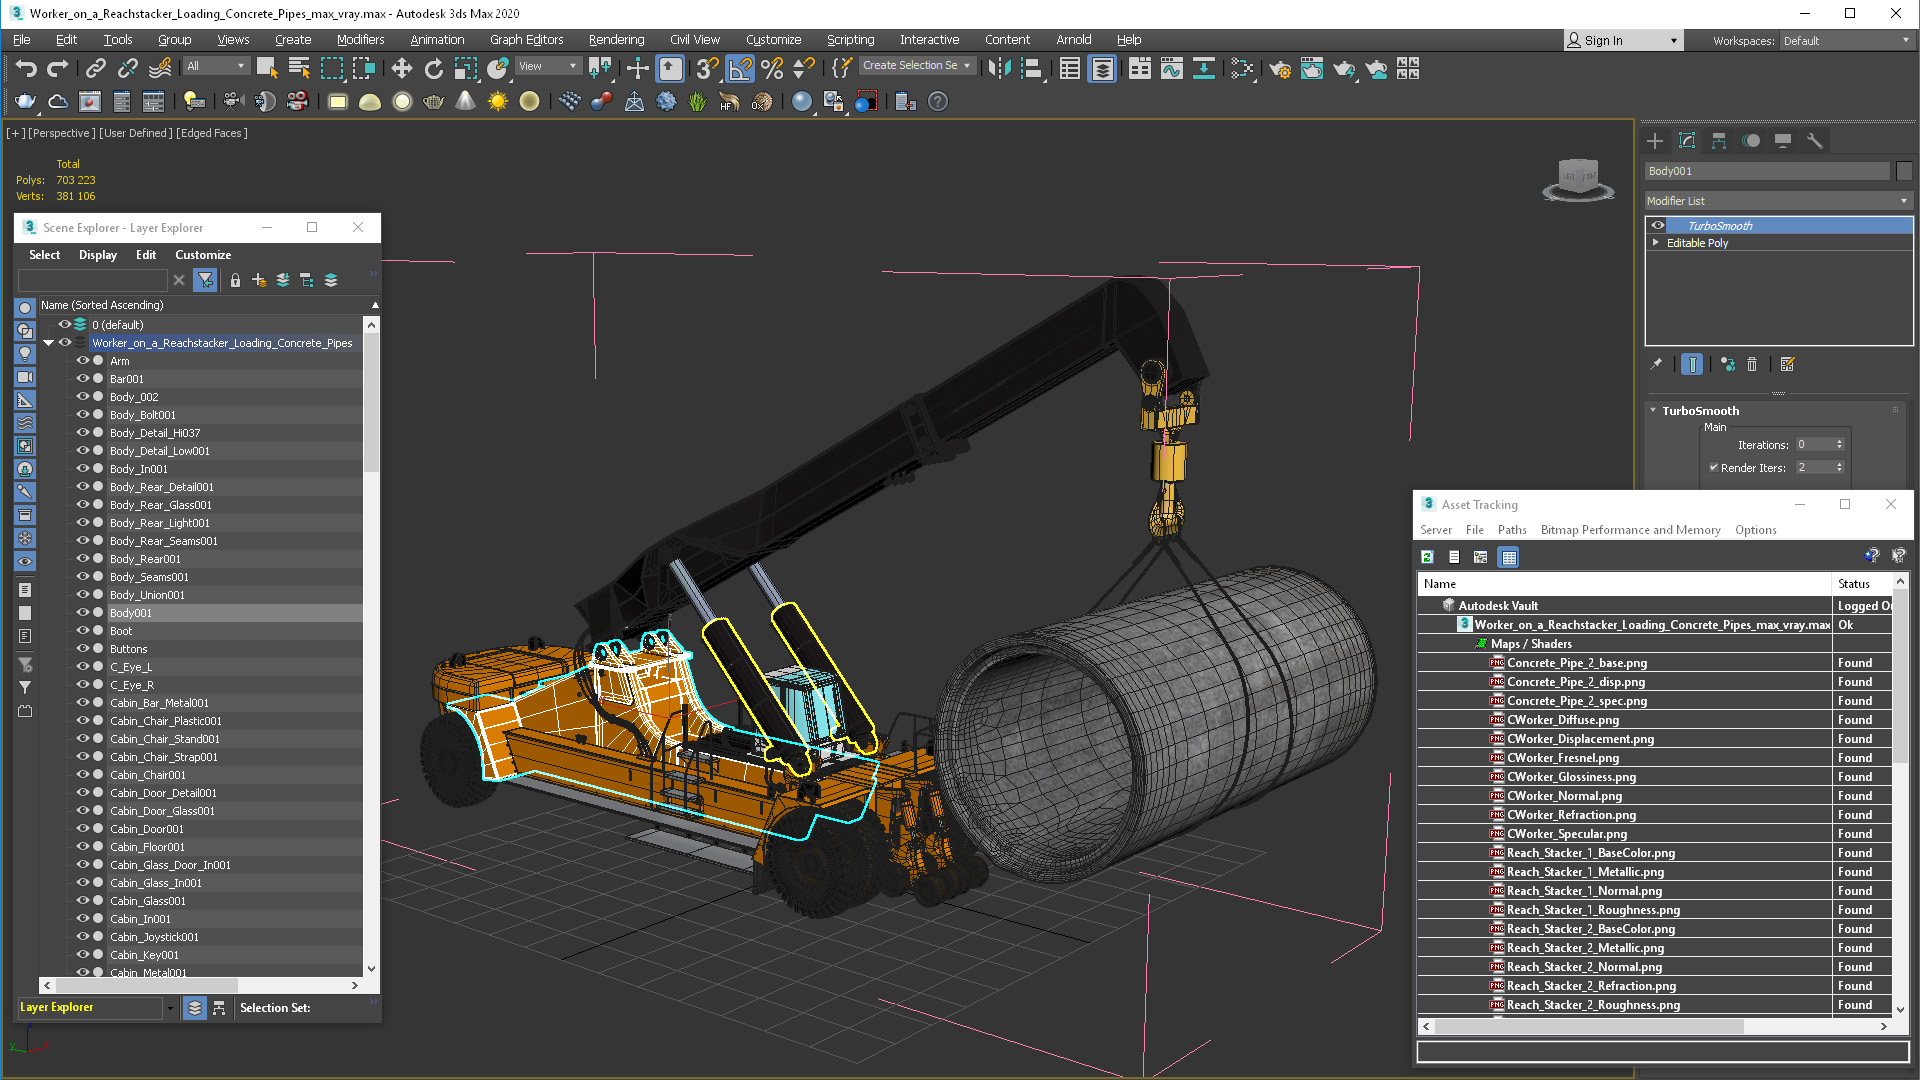
Task: Switch Asset Tracking to table view
Action: click(x=1509, y=557)
